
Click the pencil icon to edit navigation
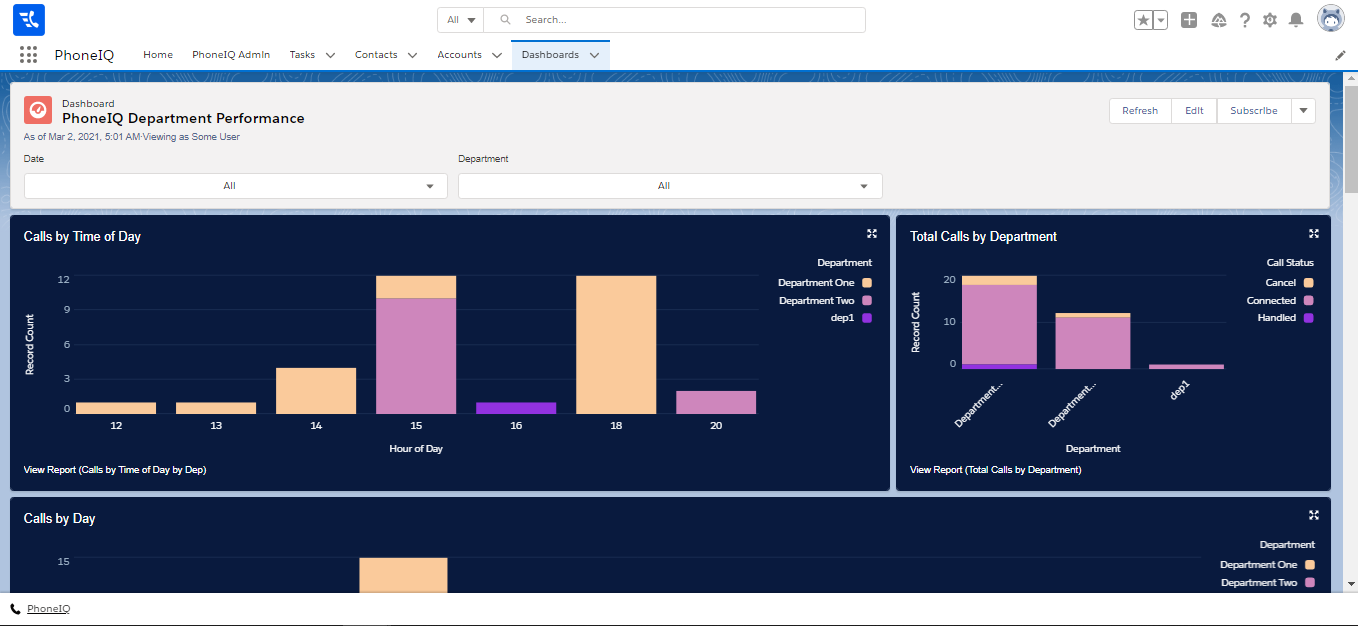1340,56
